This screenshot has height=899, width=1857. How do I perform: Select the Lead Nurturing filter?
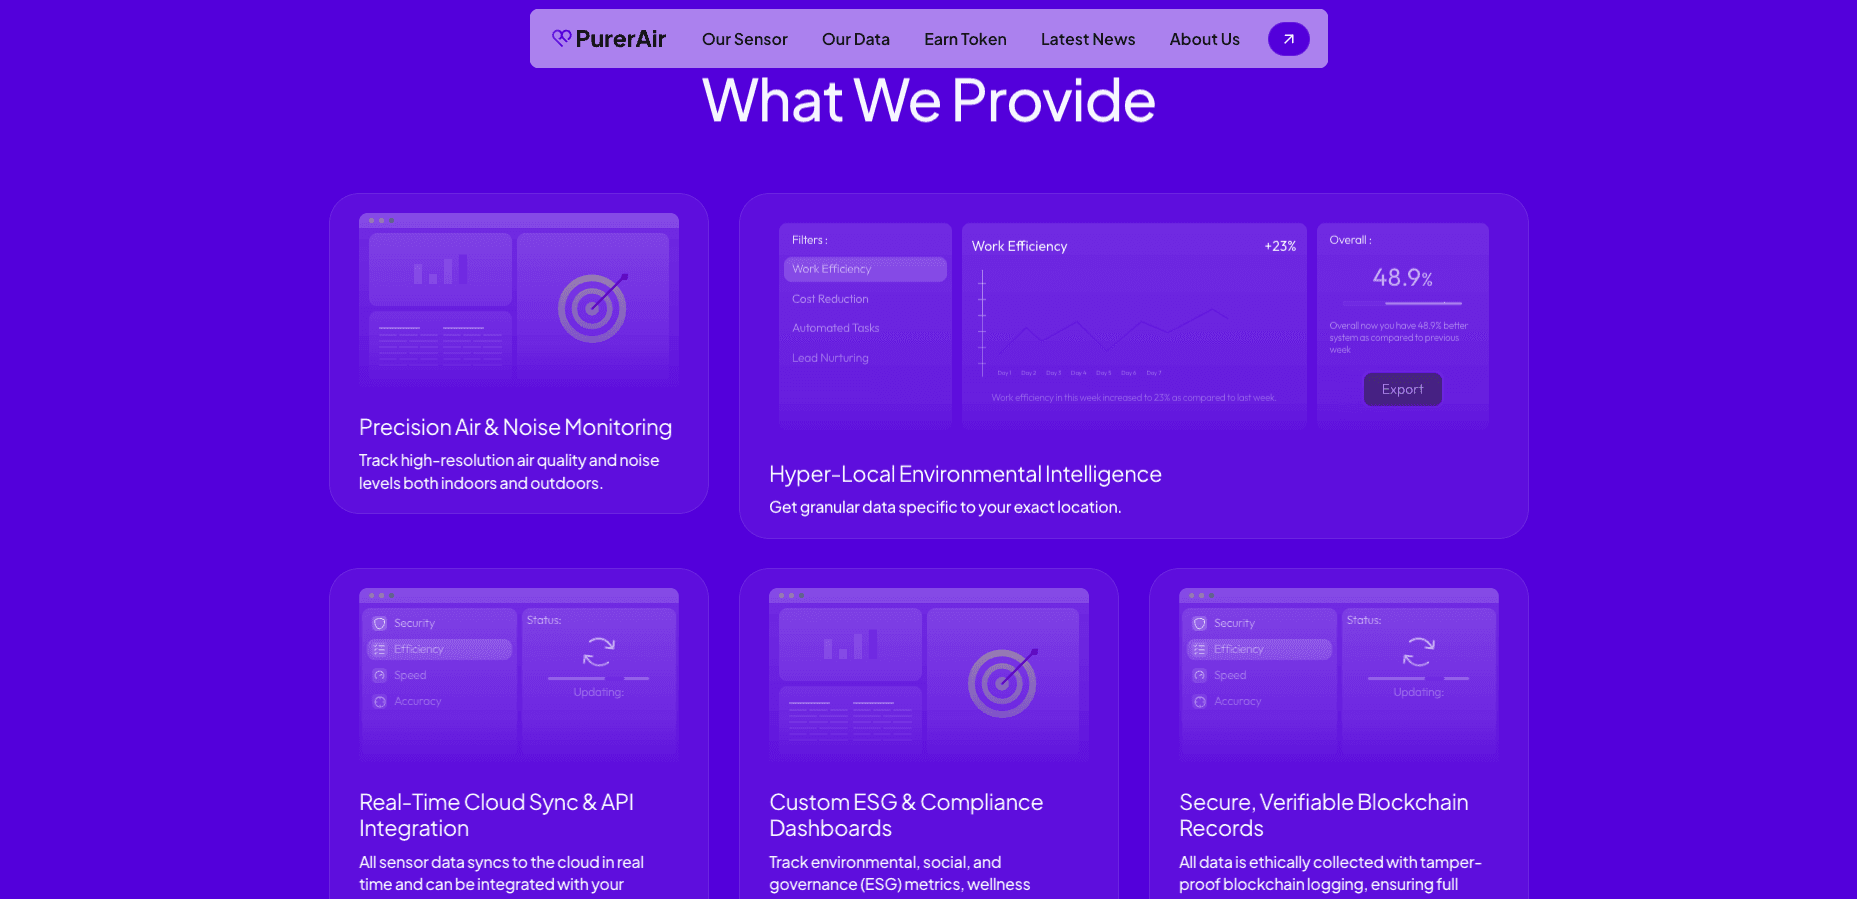830,358
